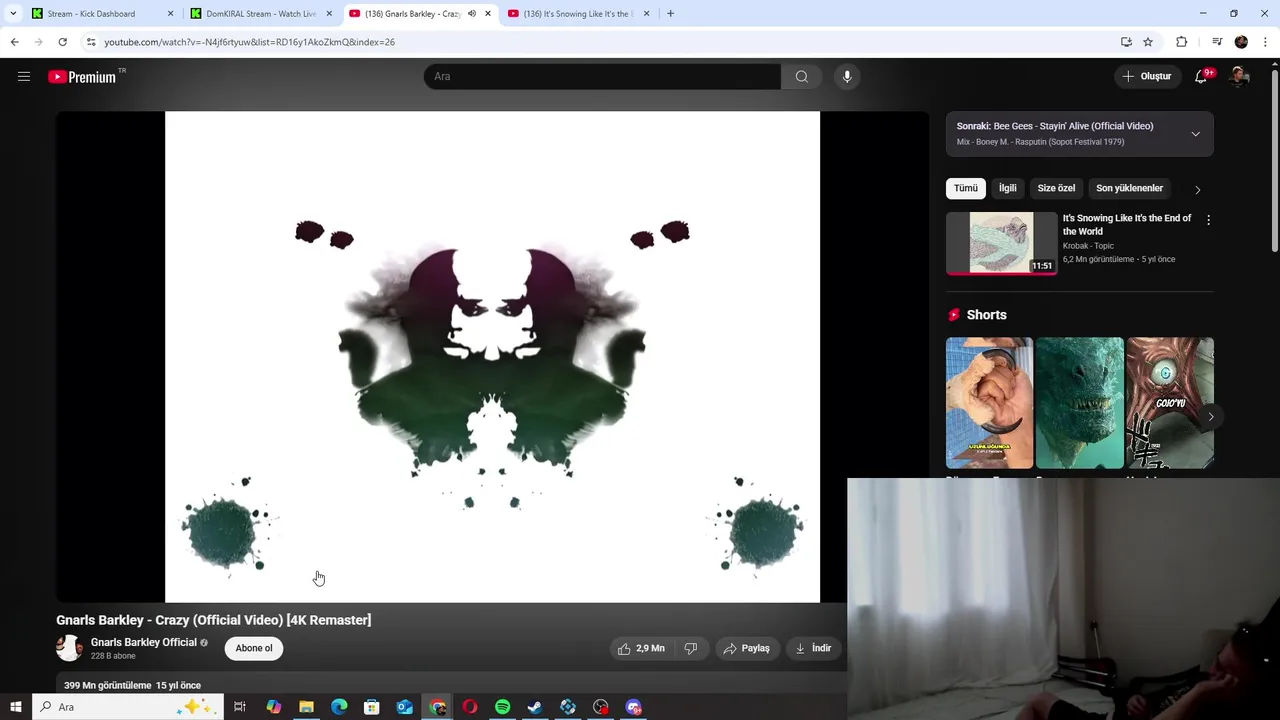Open Chrome profile avatar
Viewport: 1280px width, 720px height.
[x=1241, y=42]
